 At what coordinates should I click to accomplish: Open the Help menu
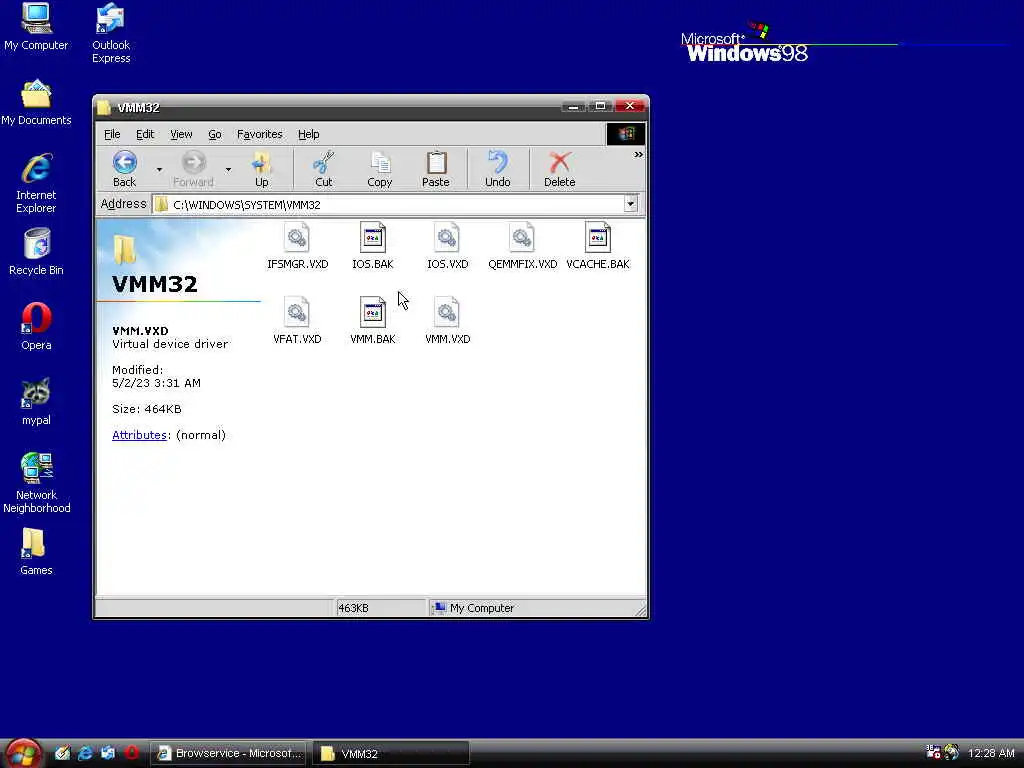pos(308,134)
